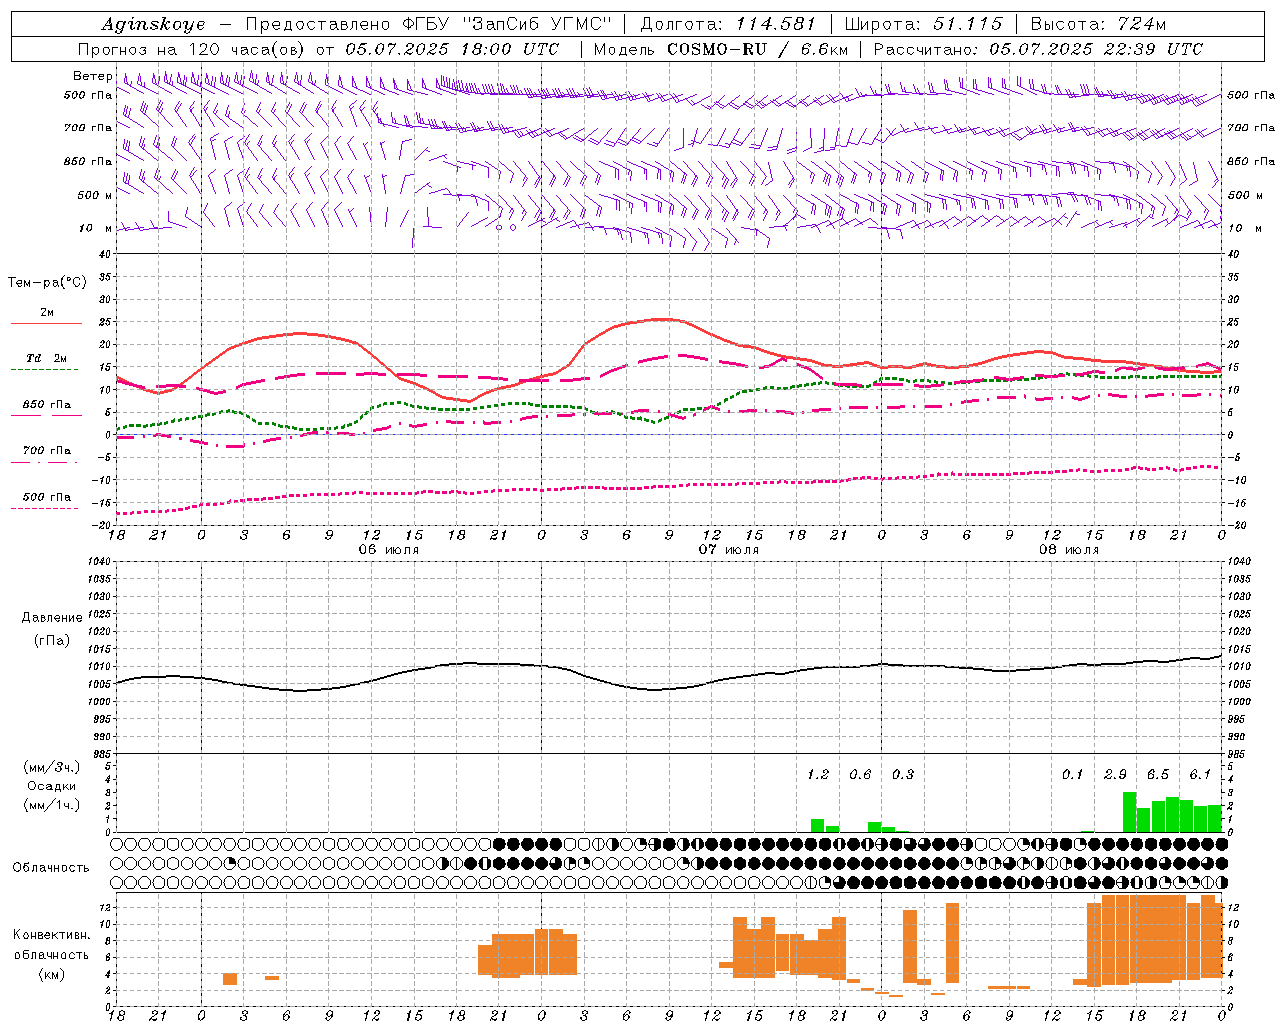Click the precipitation total "6.5"
The image size is (1280, 1024).
coord(1158,775)
